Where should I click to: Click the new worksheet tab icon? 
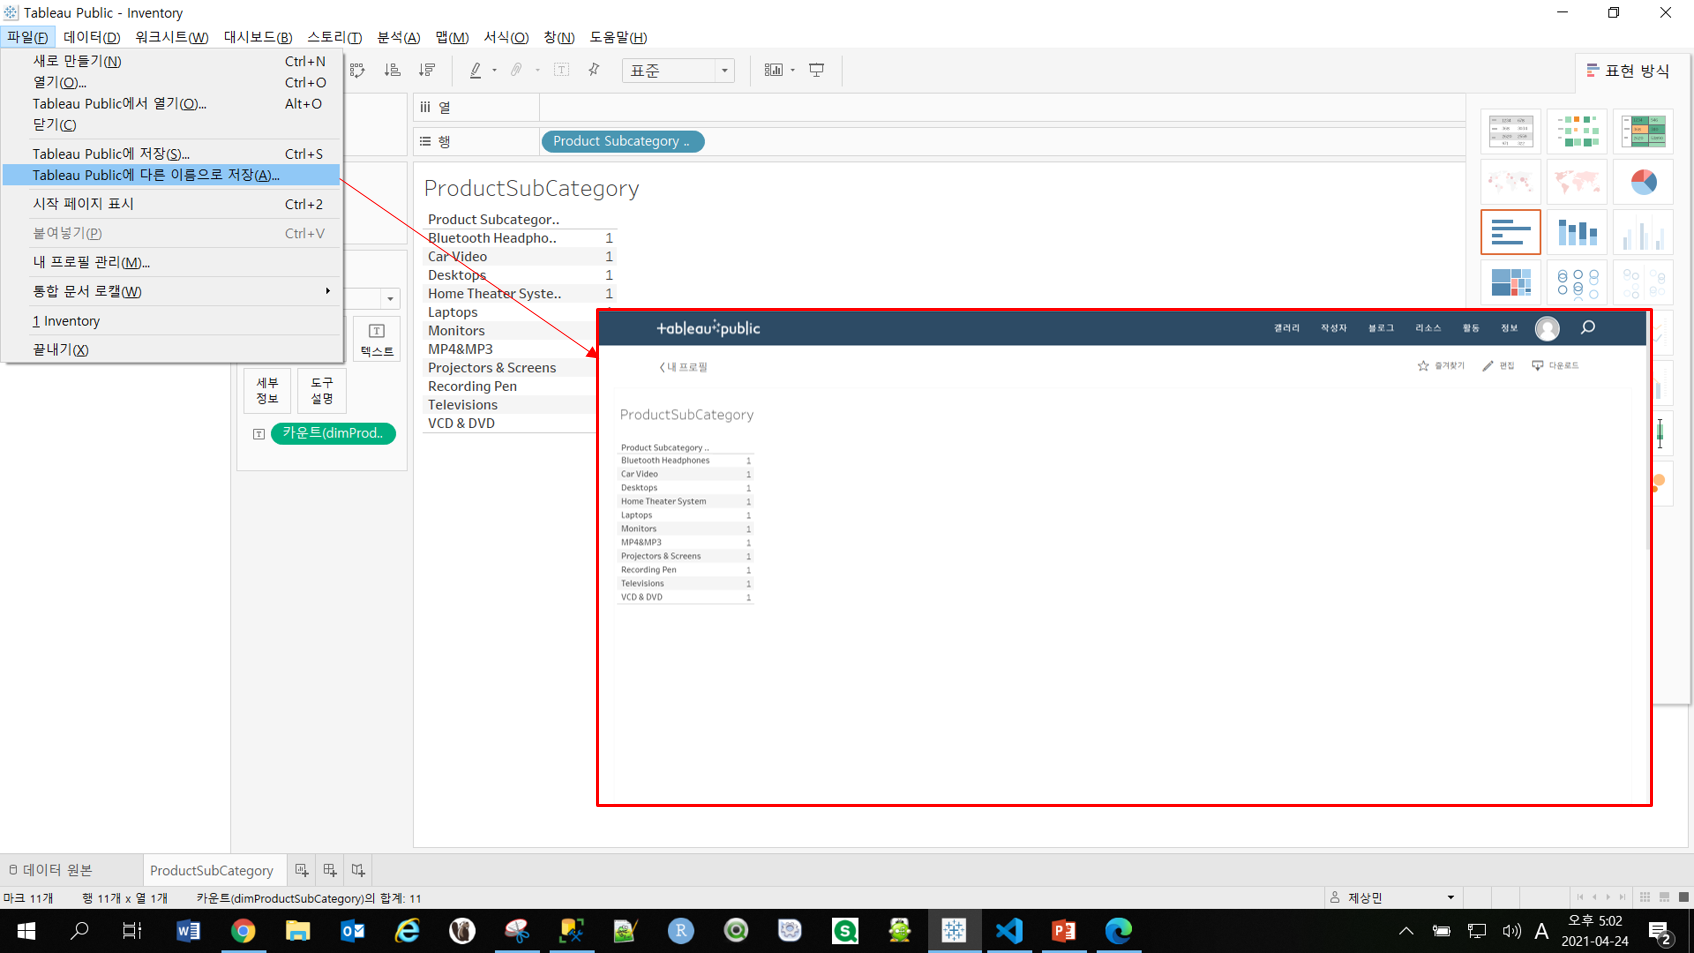coord(301,870)
